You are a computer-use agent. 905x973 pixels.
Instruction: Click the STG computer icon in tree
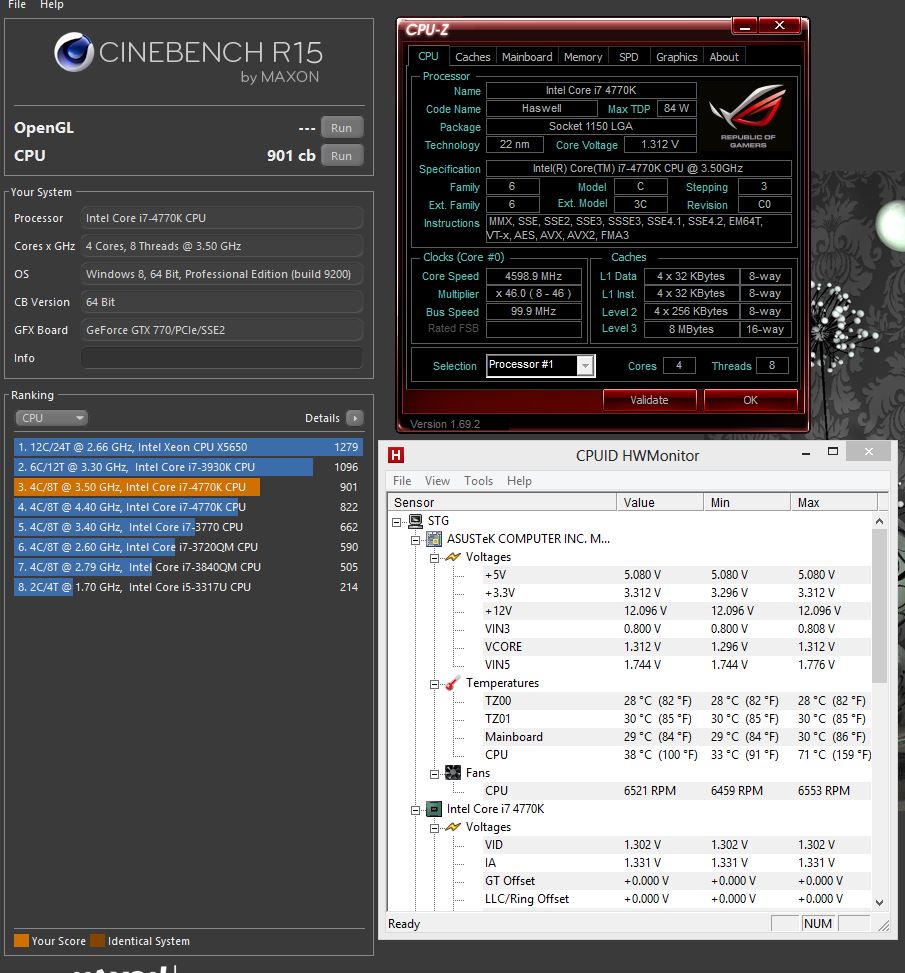[415, 521]
